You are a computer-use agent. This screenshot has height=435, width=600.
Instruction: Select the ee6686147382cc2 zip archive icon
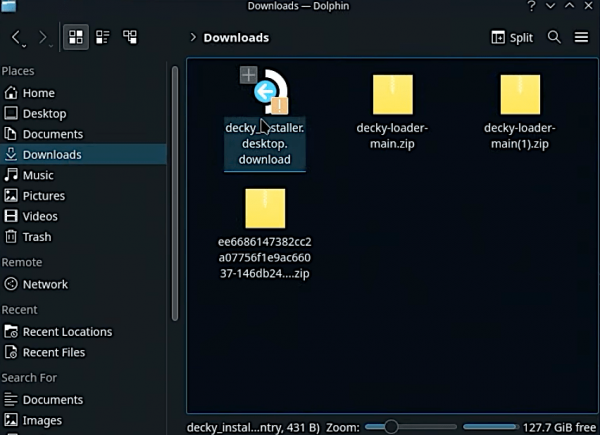click(265, 209)
